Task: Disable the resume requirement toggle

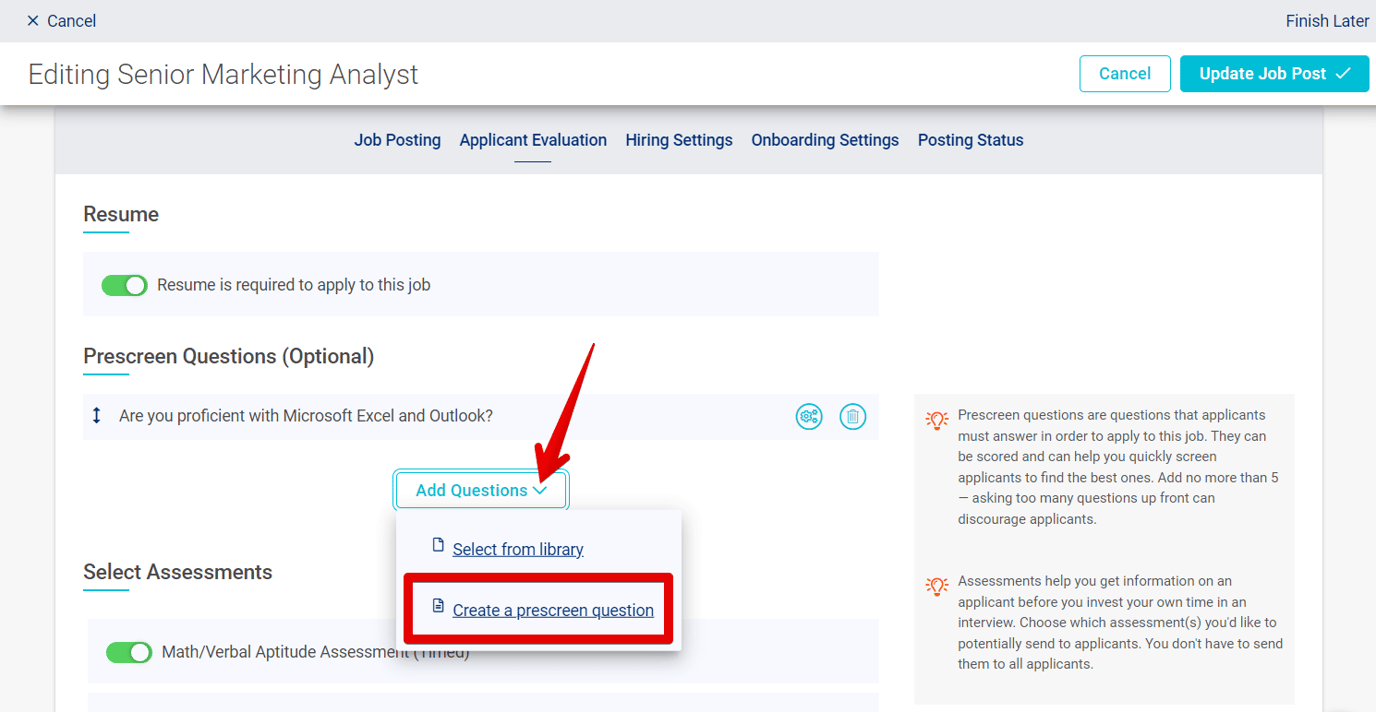Action: coord(124,284)
